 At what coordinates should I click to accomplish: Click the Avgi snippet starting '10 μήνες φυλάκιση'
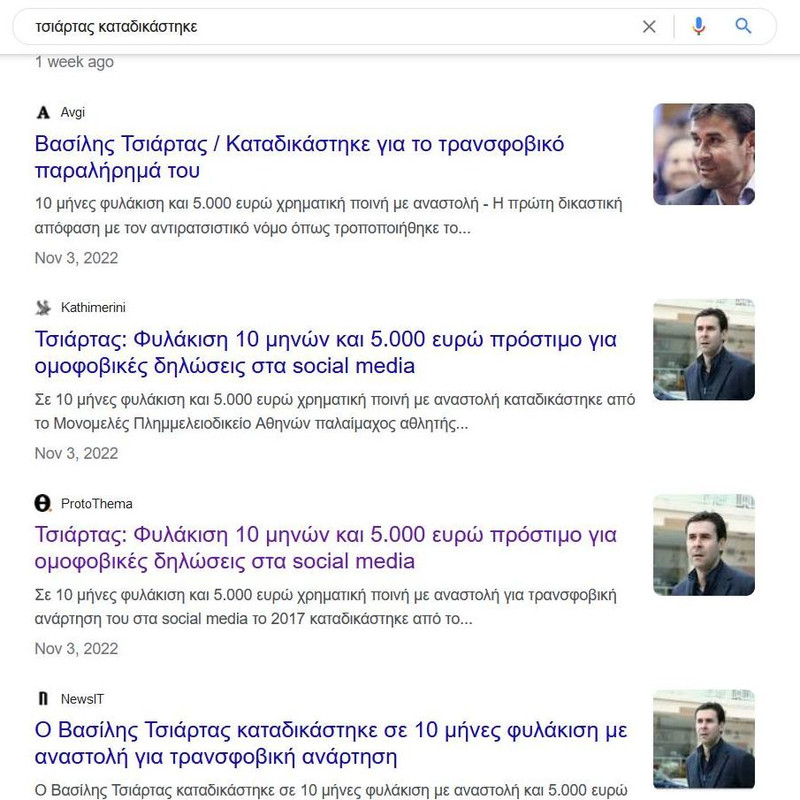(x=328, y=216)
